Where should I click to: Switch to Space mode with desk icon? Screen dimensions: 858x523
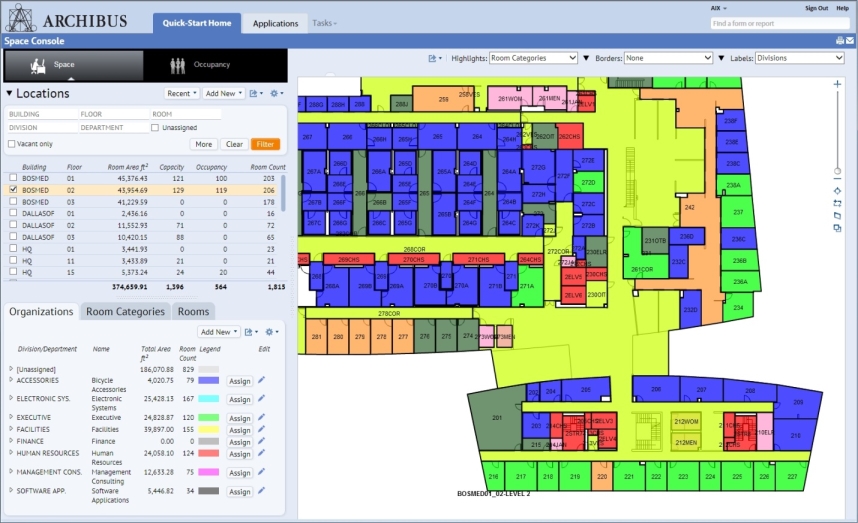click(73, 65)
